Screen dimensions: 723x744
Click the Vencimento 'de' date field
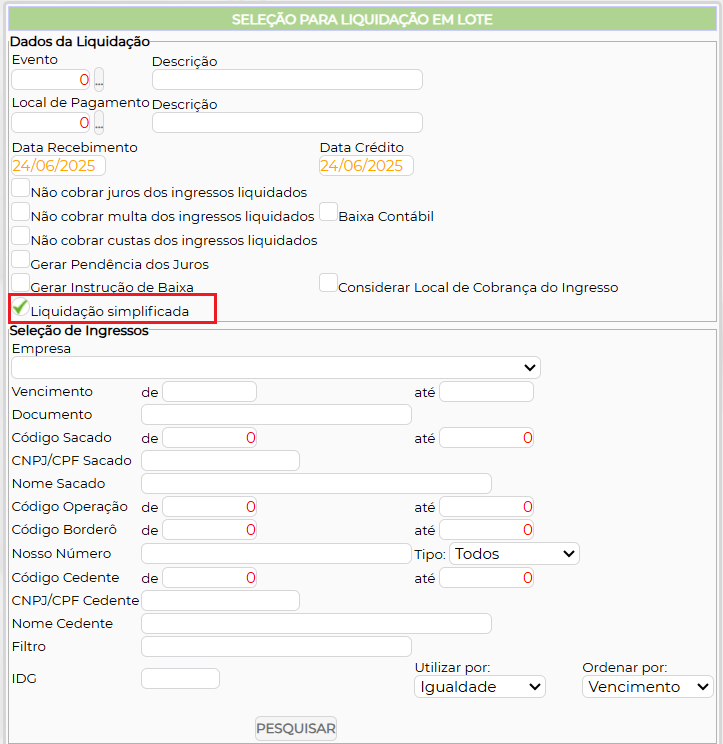tap(210, 392)
